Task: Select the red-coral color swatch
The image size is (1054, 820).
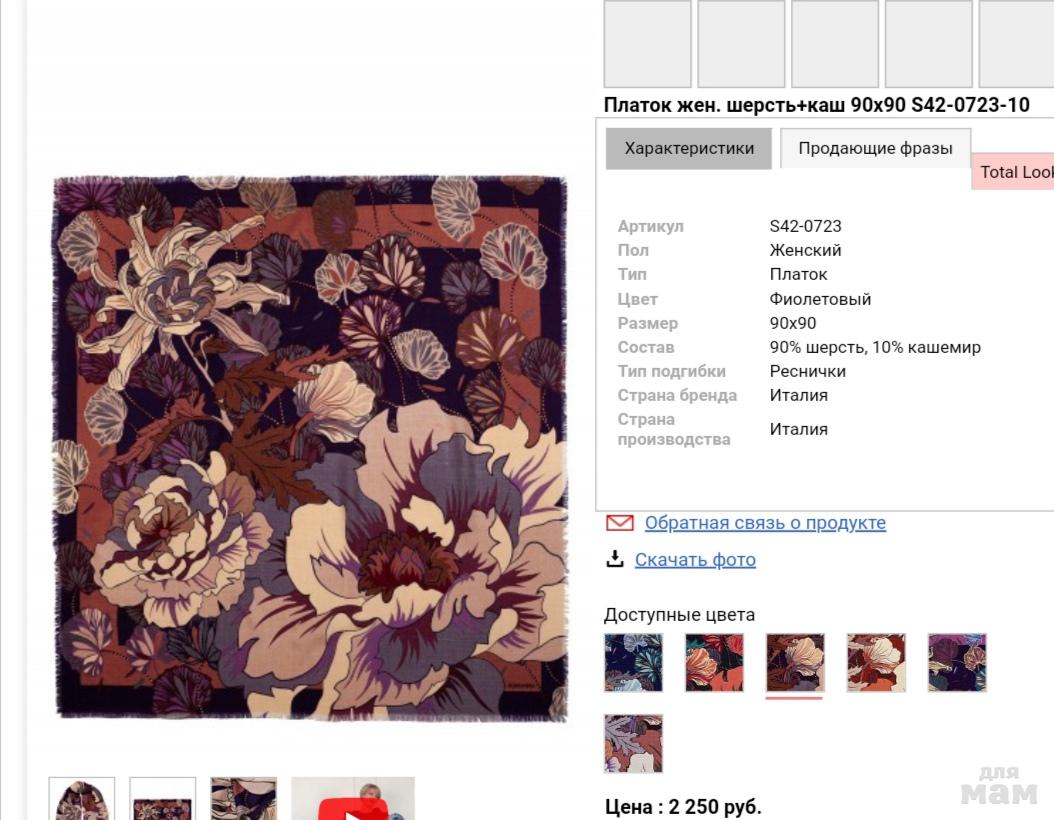Action: pos(715,663)
